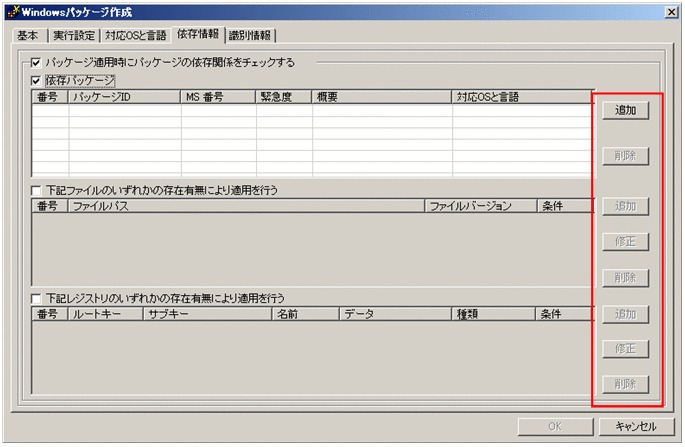The height and width of the screenshot is (447, 685).
Task: Click the ファイルバージョン column header
Action: point(481,206)
